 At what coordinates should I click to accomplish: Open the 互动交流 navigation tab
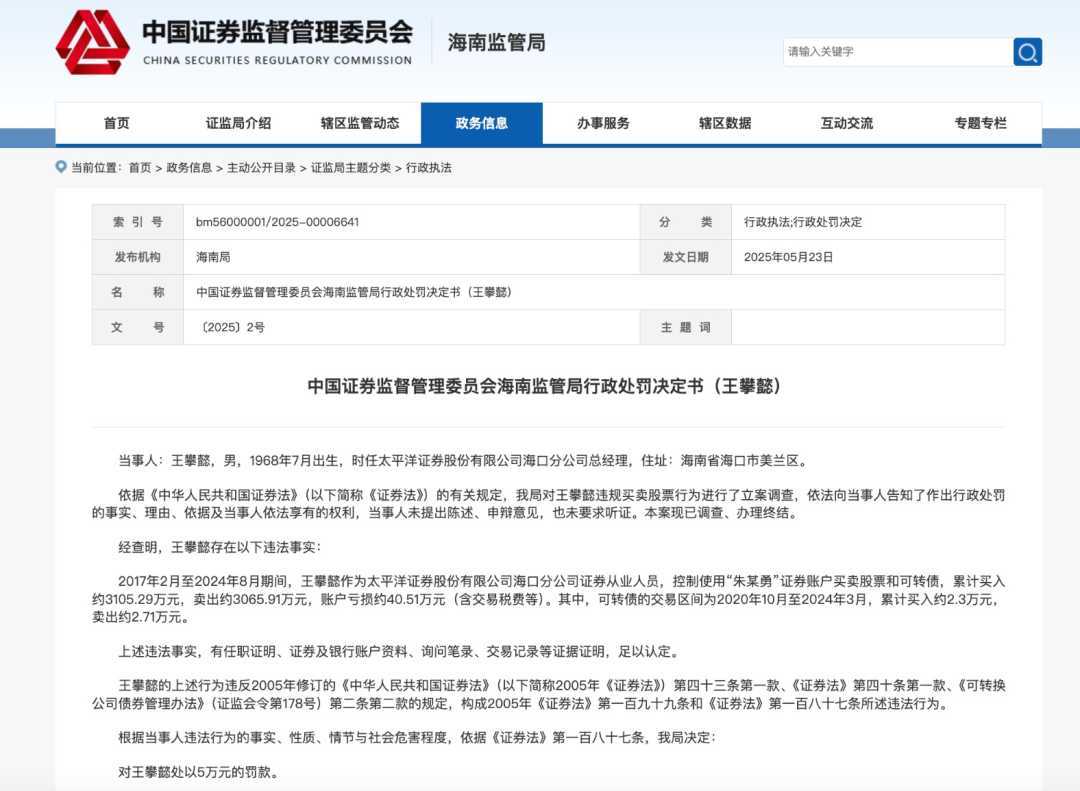847,123
